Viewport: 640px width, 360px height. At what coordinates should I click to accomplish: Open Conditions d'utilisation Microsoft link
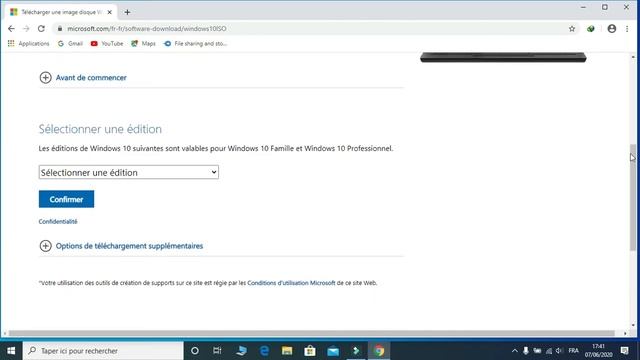[x=291, y=283]
